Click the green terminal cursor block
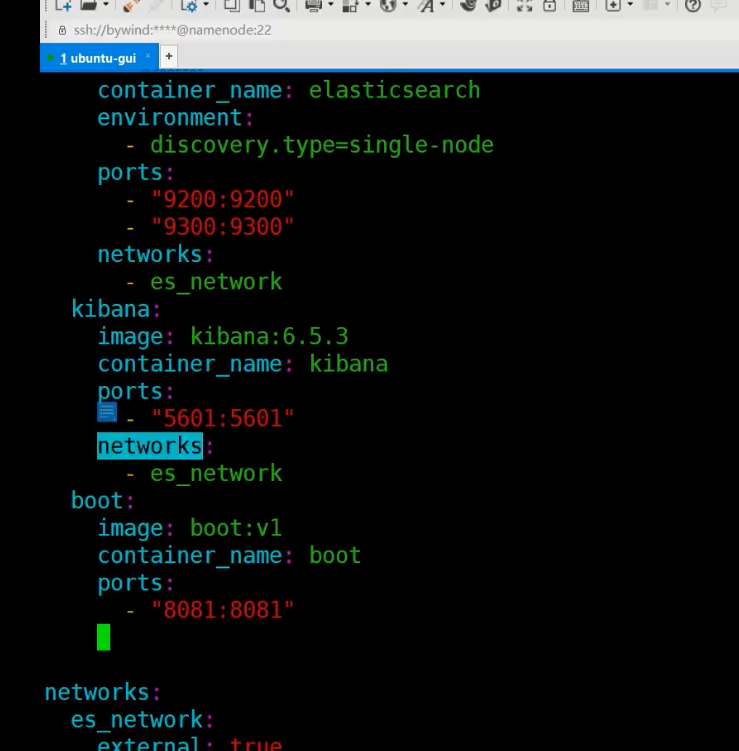The height and width of the screenshot is (751, 739). click(103, 637)
